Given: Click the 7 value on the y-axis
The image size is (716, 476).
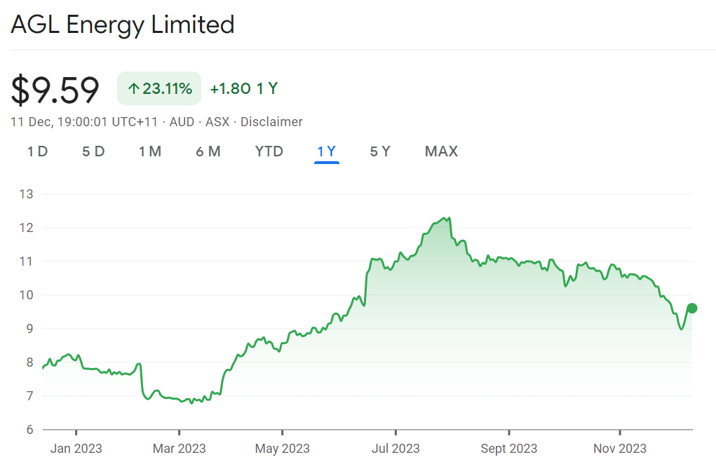Looking at the screenshot, I should point(30,396).
